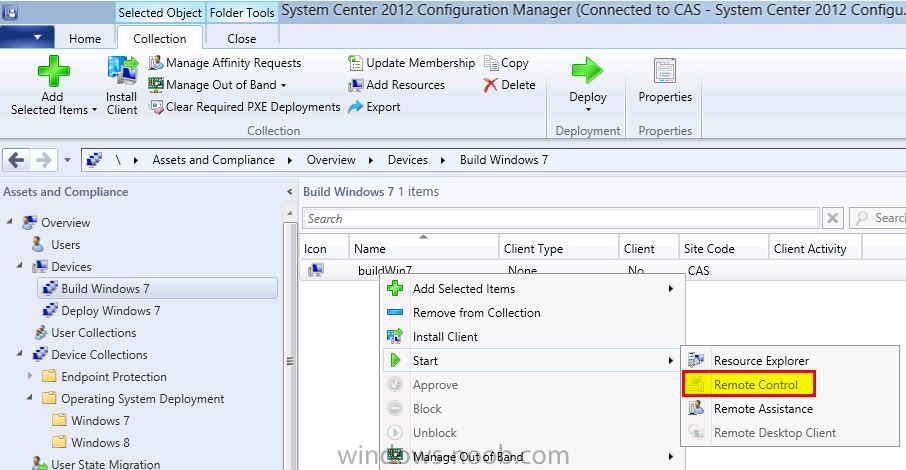Click the Remote Assistance icon
The image size is (906, 470).
696,408
